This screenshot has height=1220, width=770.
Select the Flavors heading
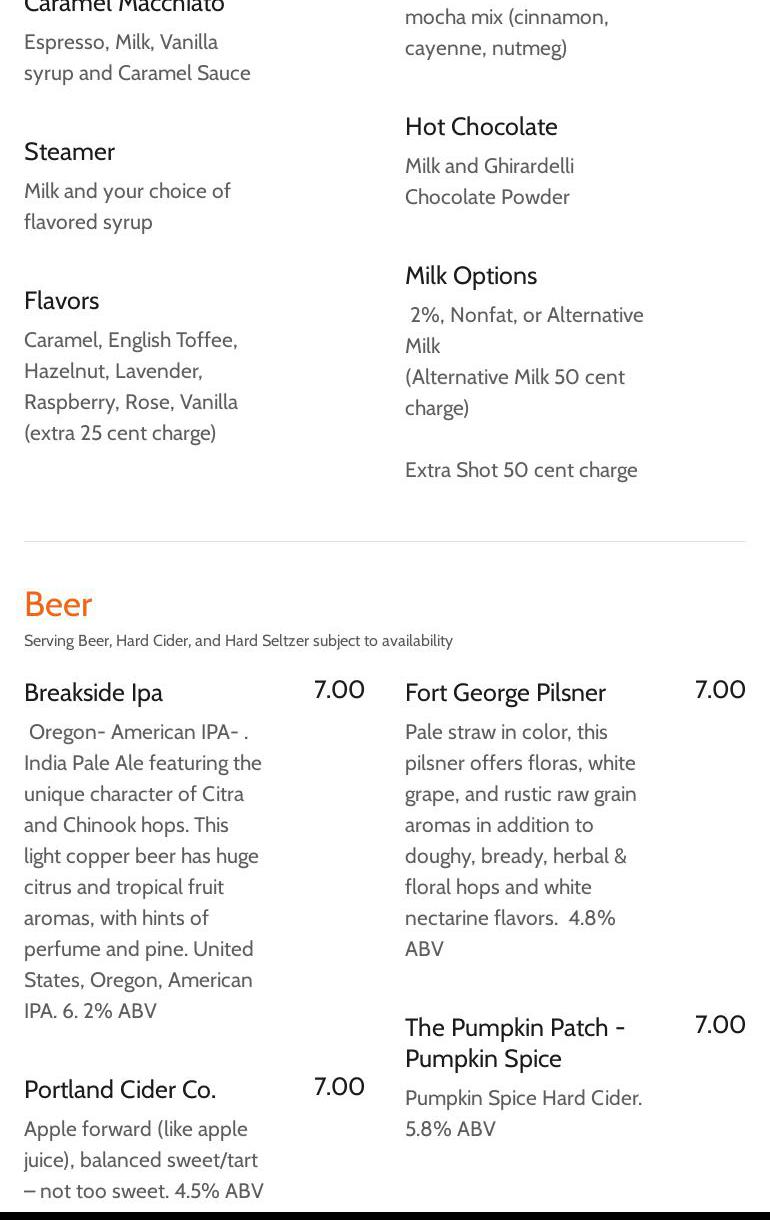click(x=61, y=301)
